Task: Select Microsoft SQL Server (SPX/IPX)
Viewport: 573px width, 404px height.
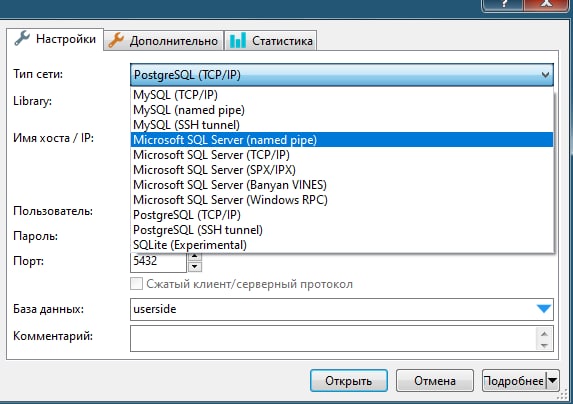Action: tap(342, 170)
